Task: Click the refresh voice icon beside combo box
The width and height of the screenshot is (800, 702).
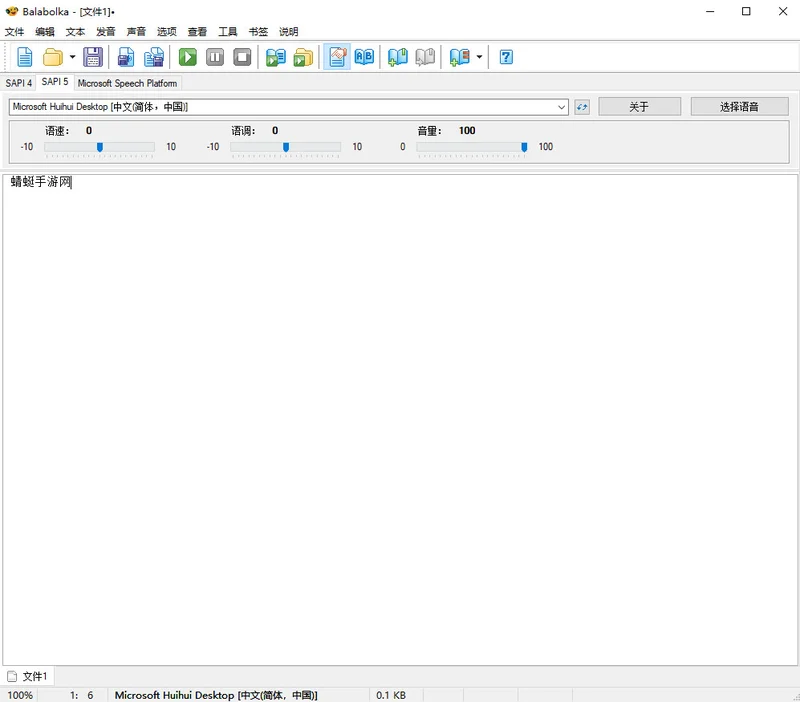Action: tap(582, 107)
